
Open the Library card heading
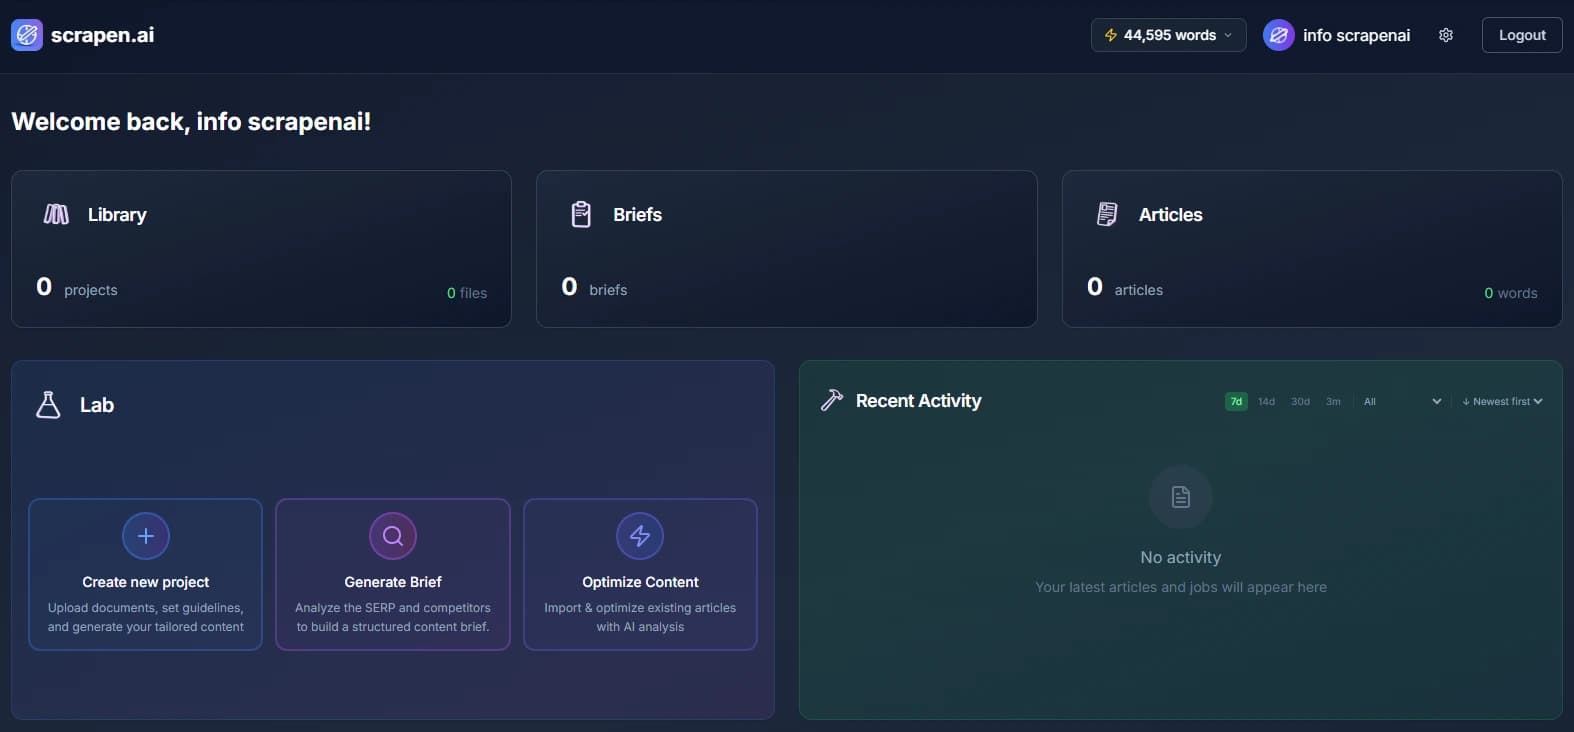click(117, 214)
